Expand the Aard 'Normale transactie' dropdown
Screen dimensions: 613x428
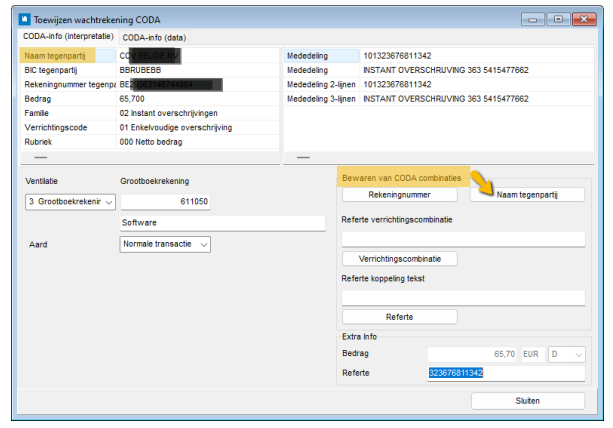(165, 244)
